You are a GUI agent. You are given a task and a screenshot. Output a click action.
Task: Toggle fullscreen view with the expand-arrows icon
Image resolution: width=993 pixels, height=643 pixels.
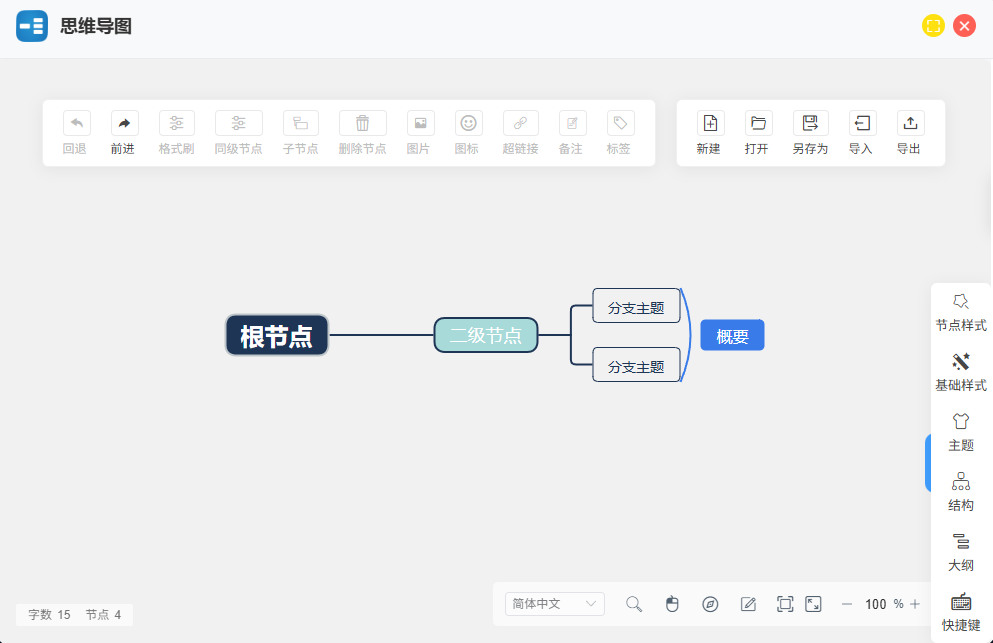coord(813,604)
